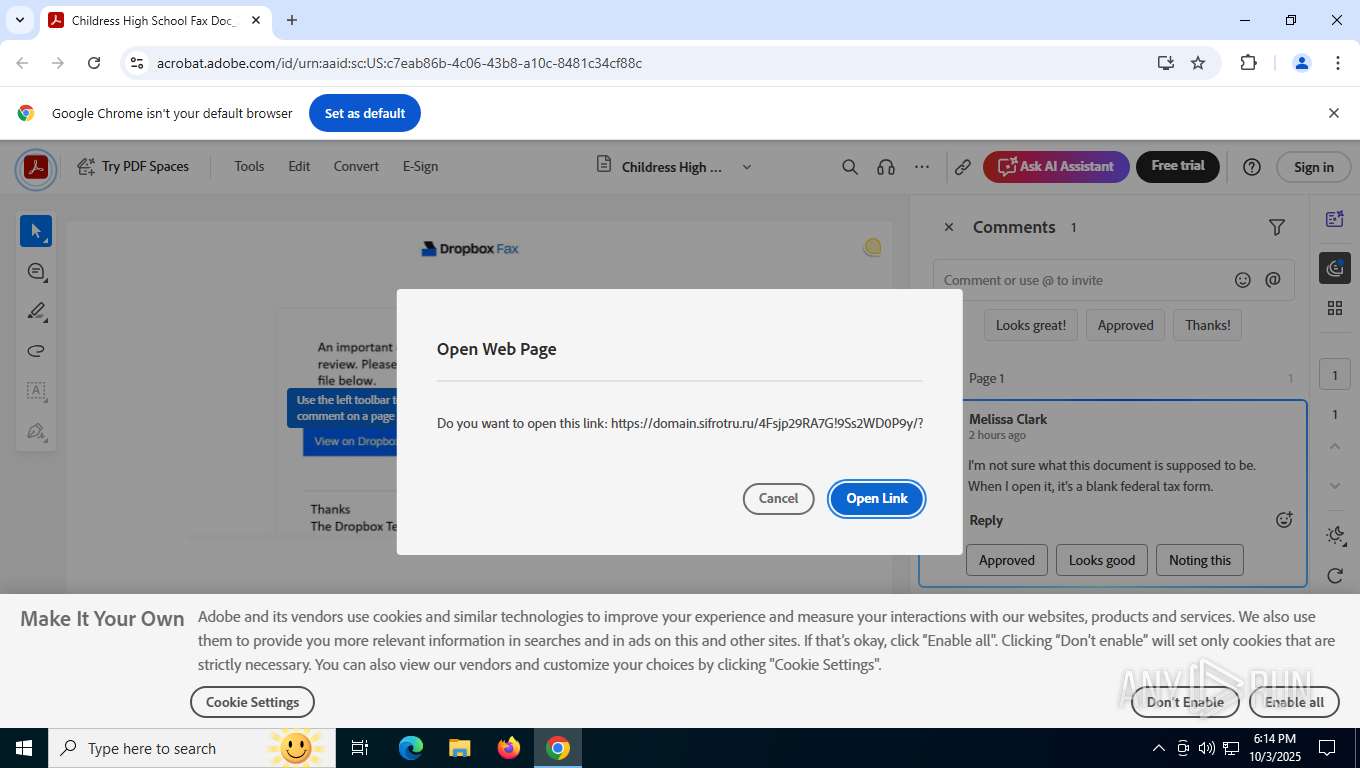Open a new Chrome tab
This screenshot has height=768, width=1360.
point(292,20)
